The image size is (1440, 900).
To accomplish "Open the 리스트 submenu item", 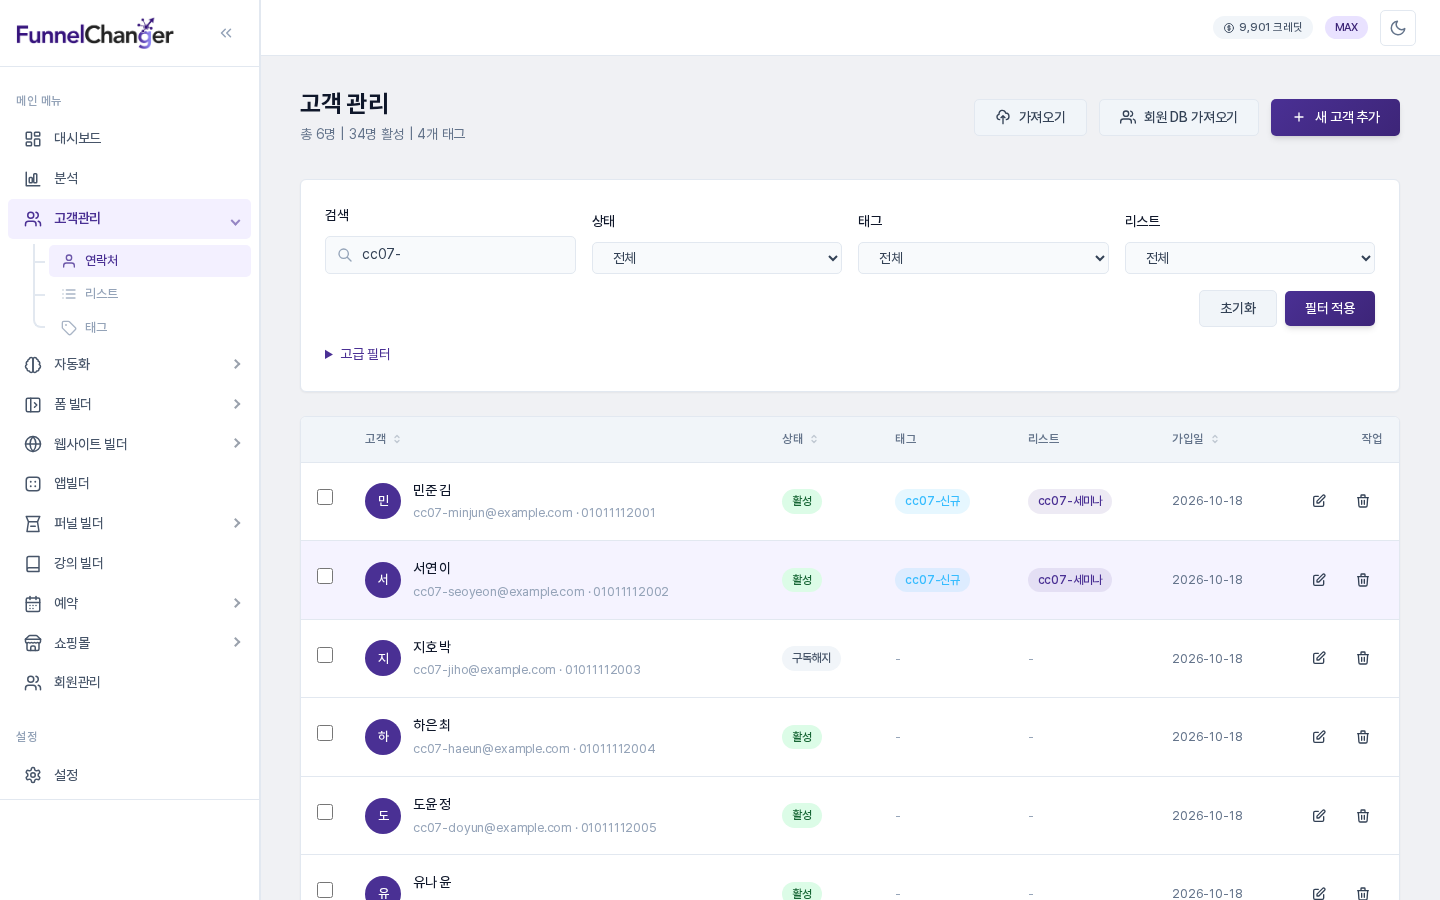I will (150, 294).
